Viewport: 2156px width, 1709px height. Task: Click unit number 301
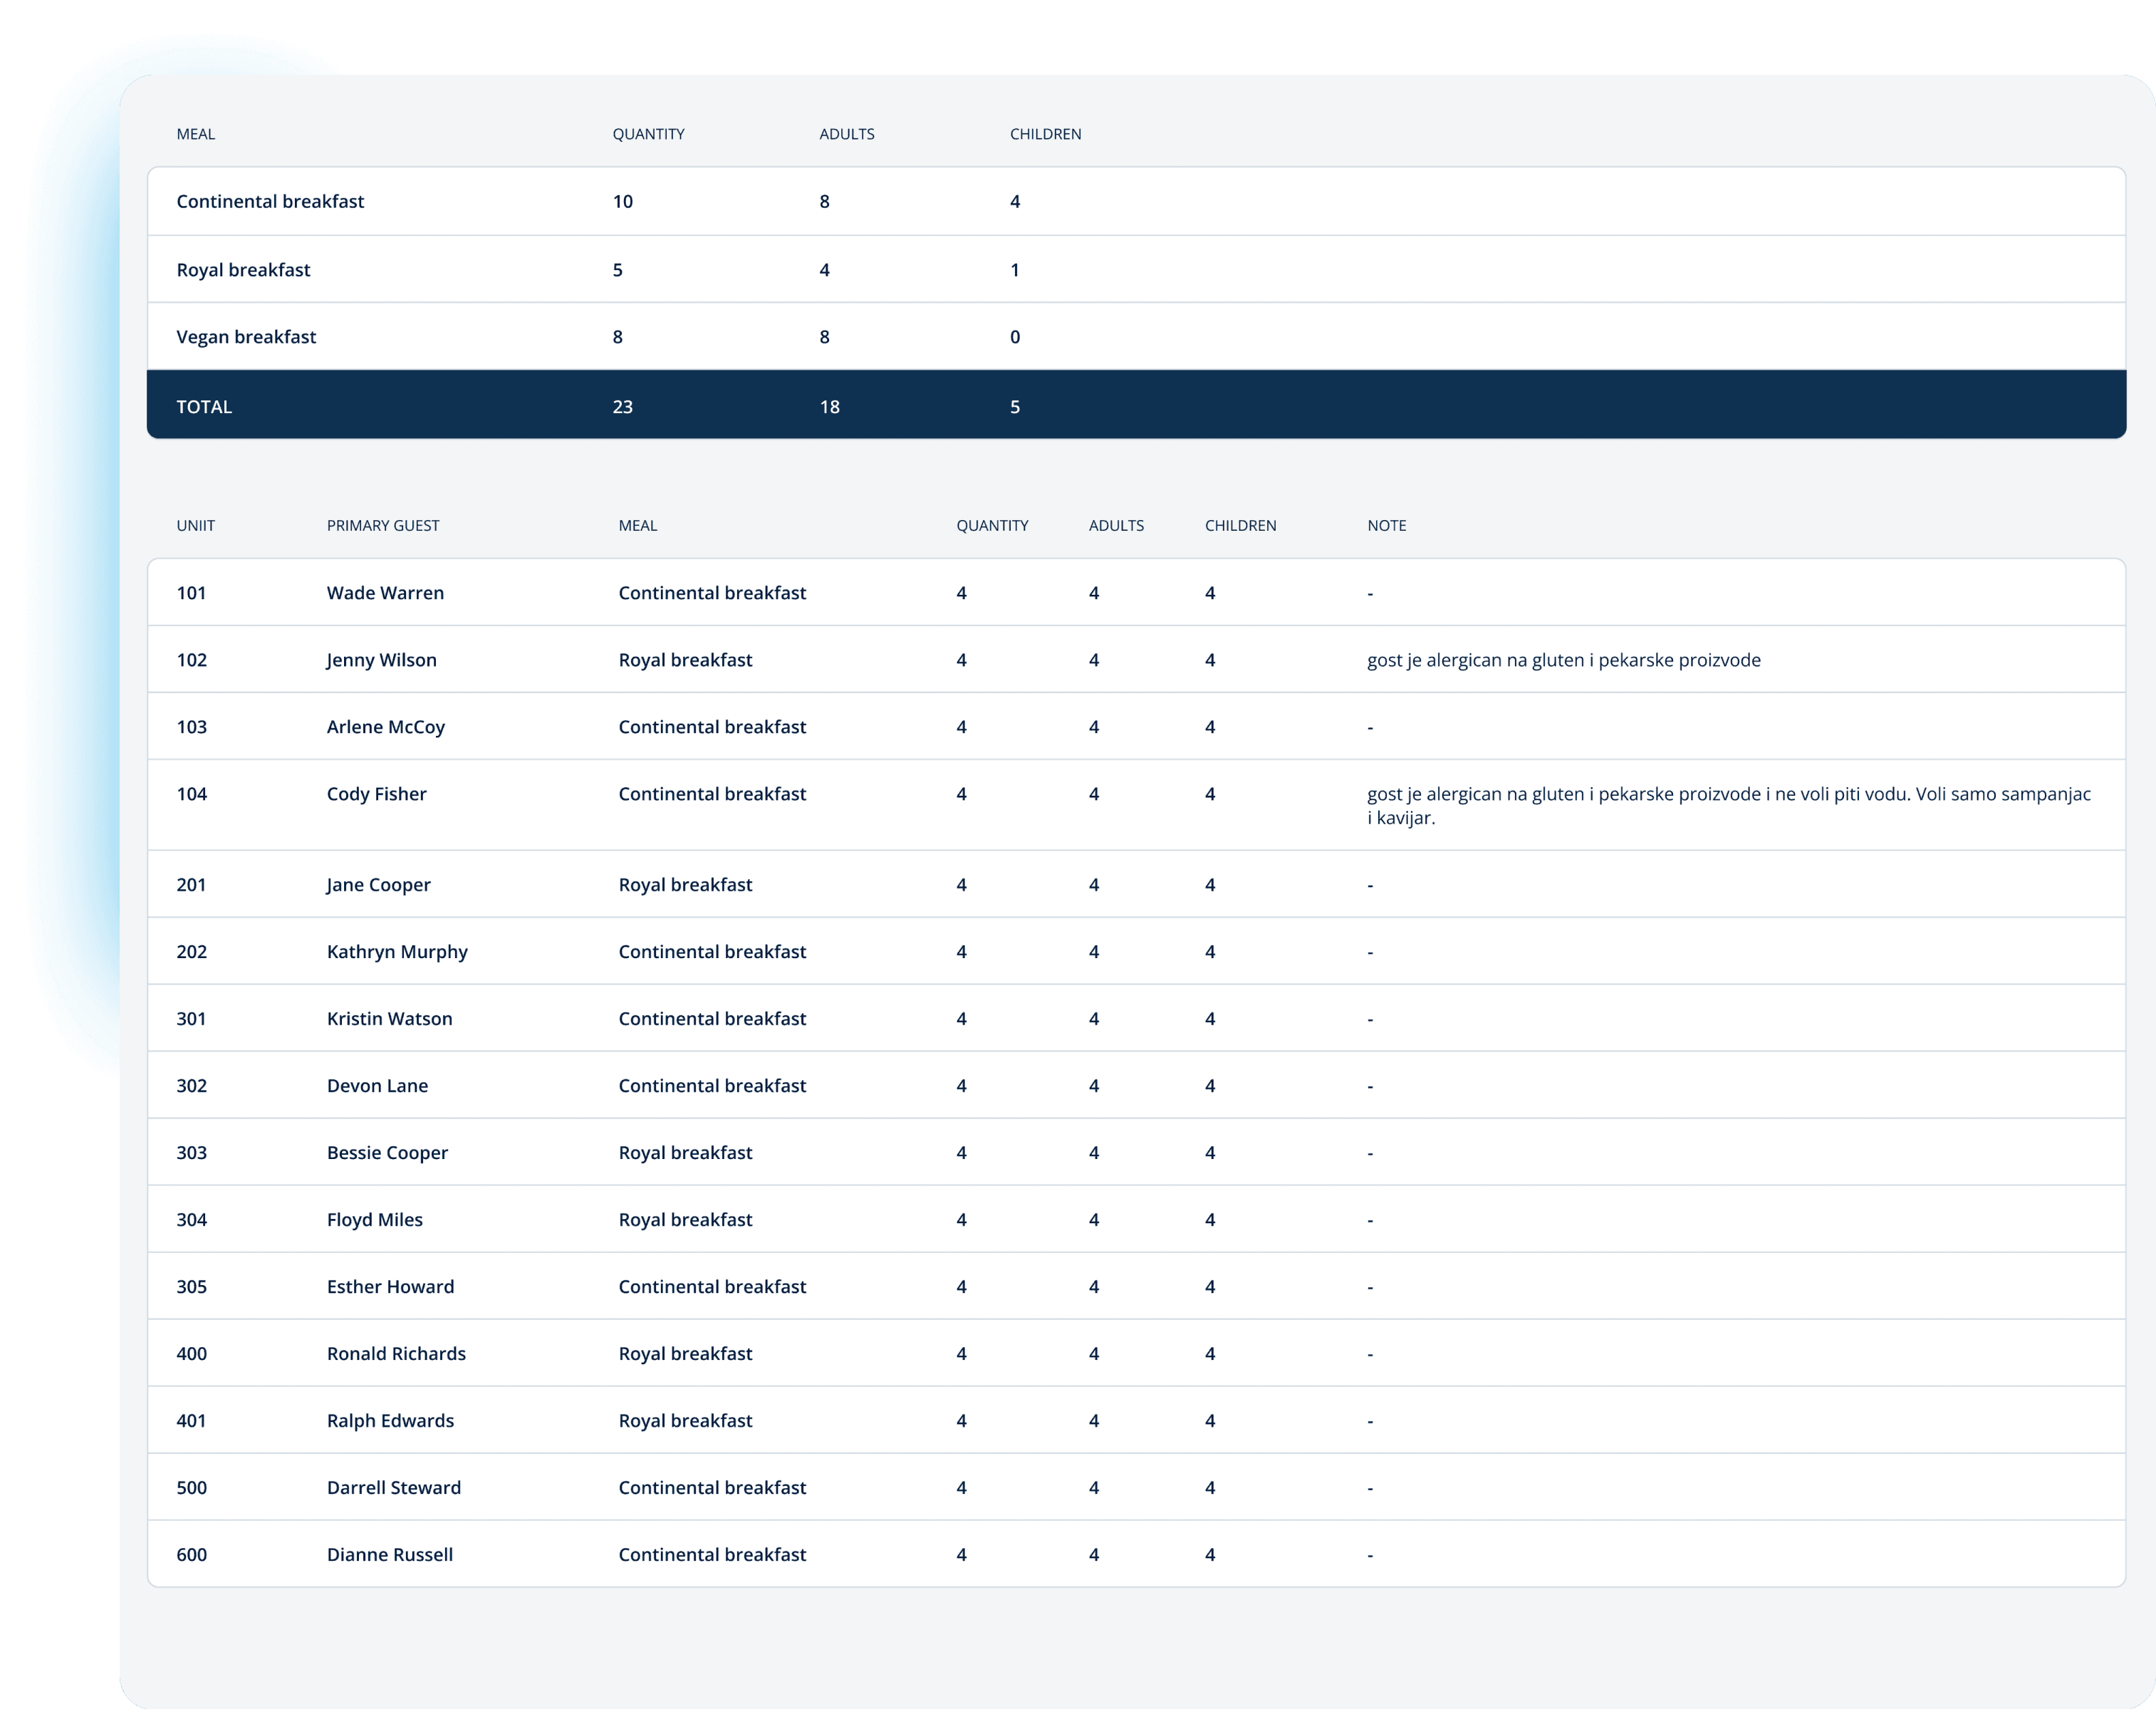[191, 1019]
